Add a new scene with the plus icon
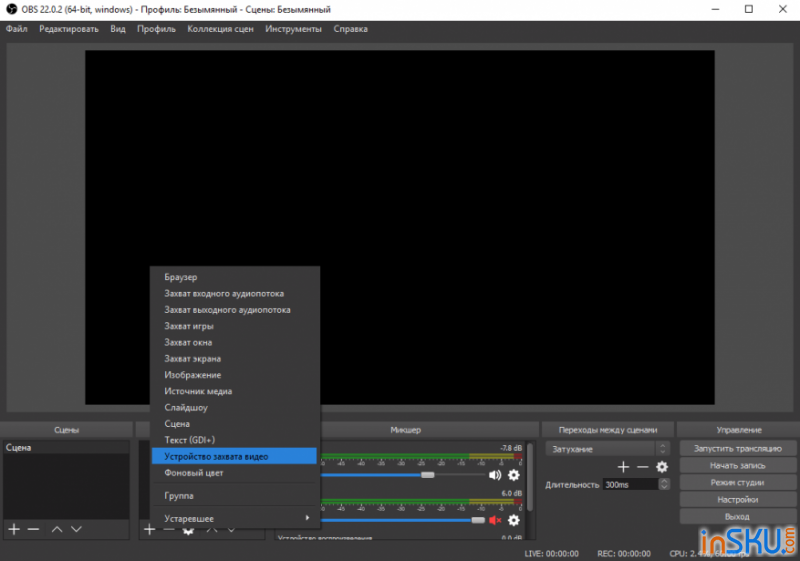 [x=14, y=529]
